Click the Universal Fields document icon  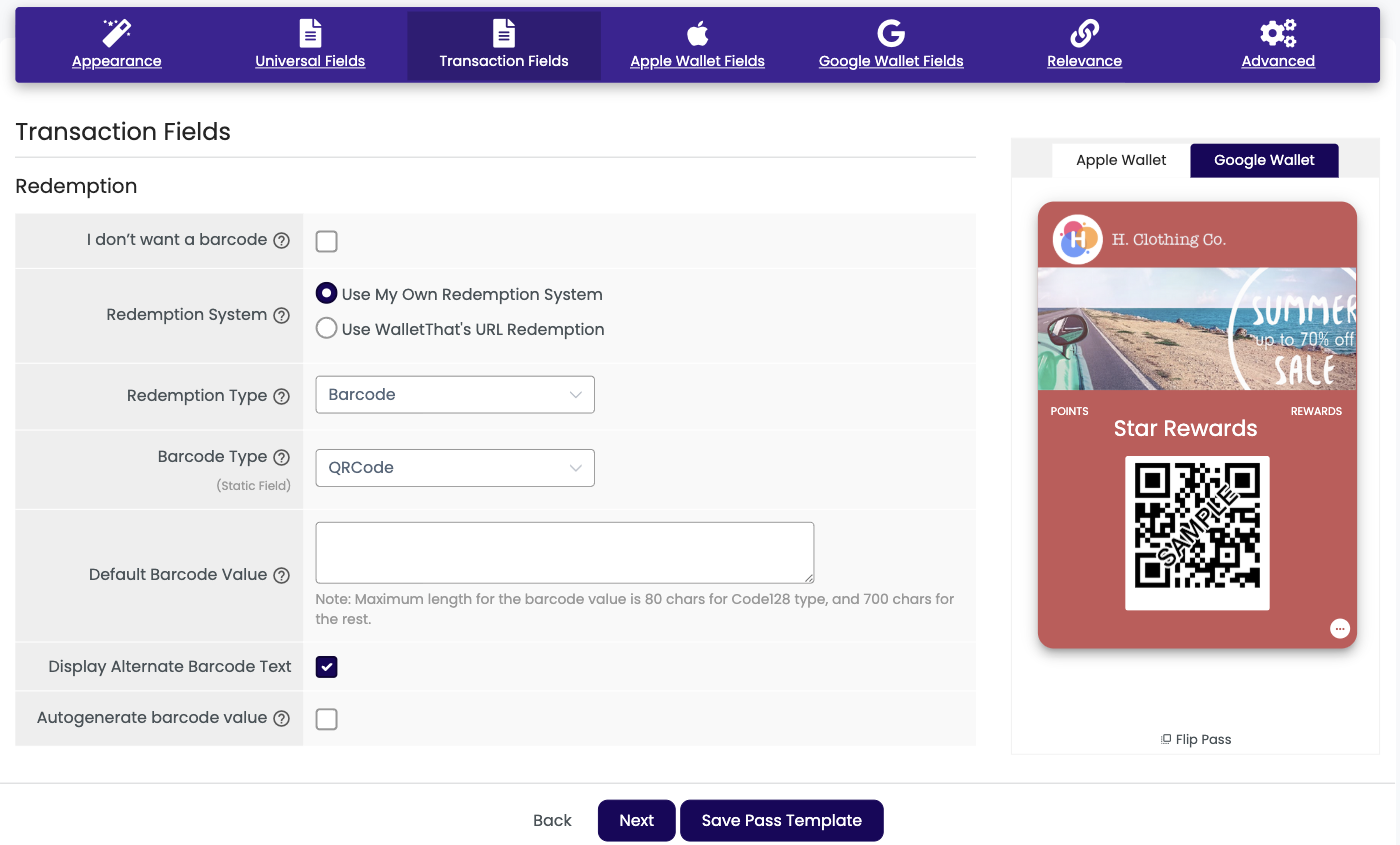tap(310, 33)
